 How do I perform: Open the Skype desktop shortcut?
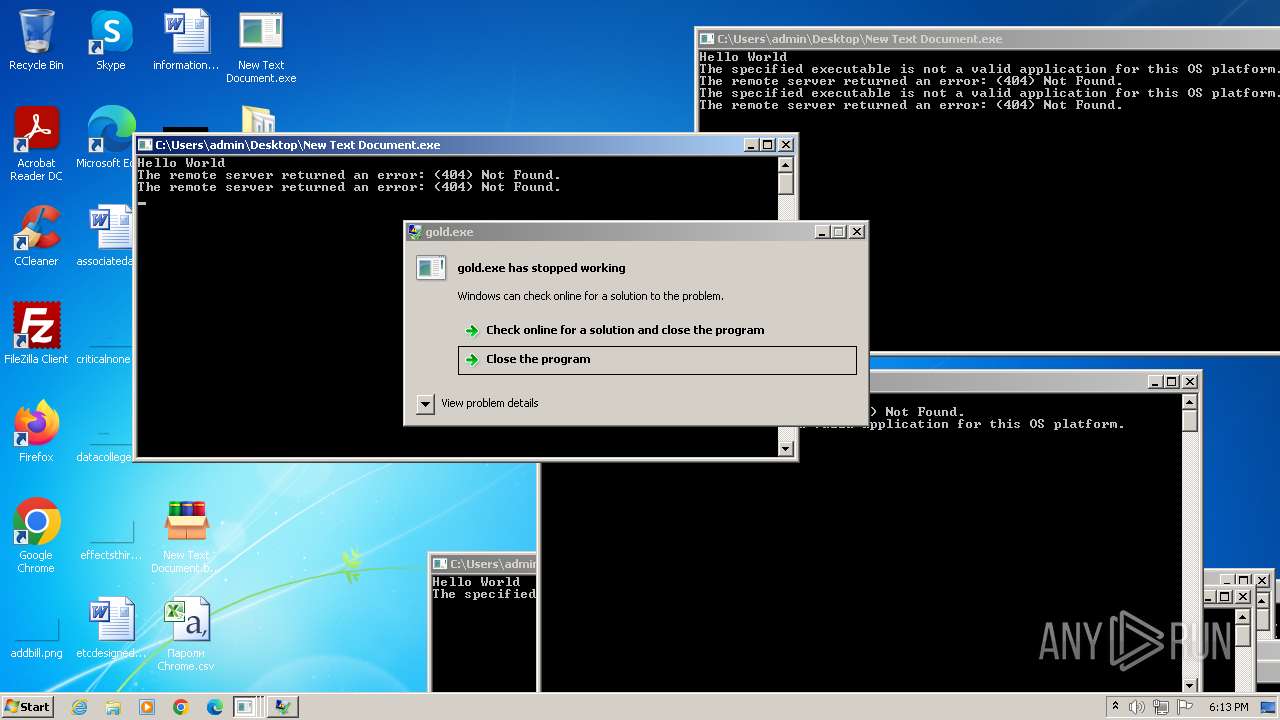click(x=110, y=40)
